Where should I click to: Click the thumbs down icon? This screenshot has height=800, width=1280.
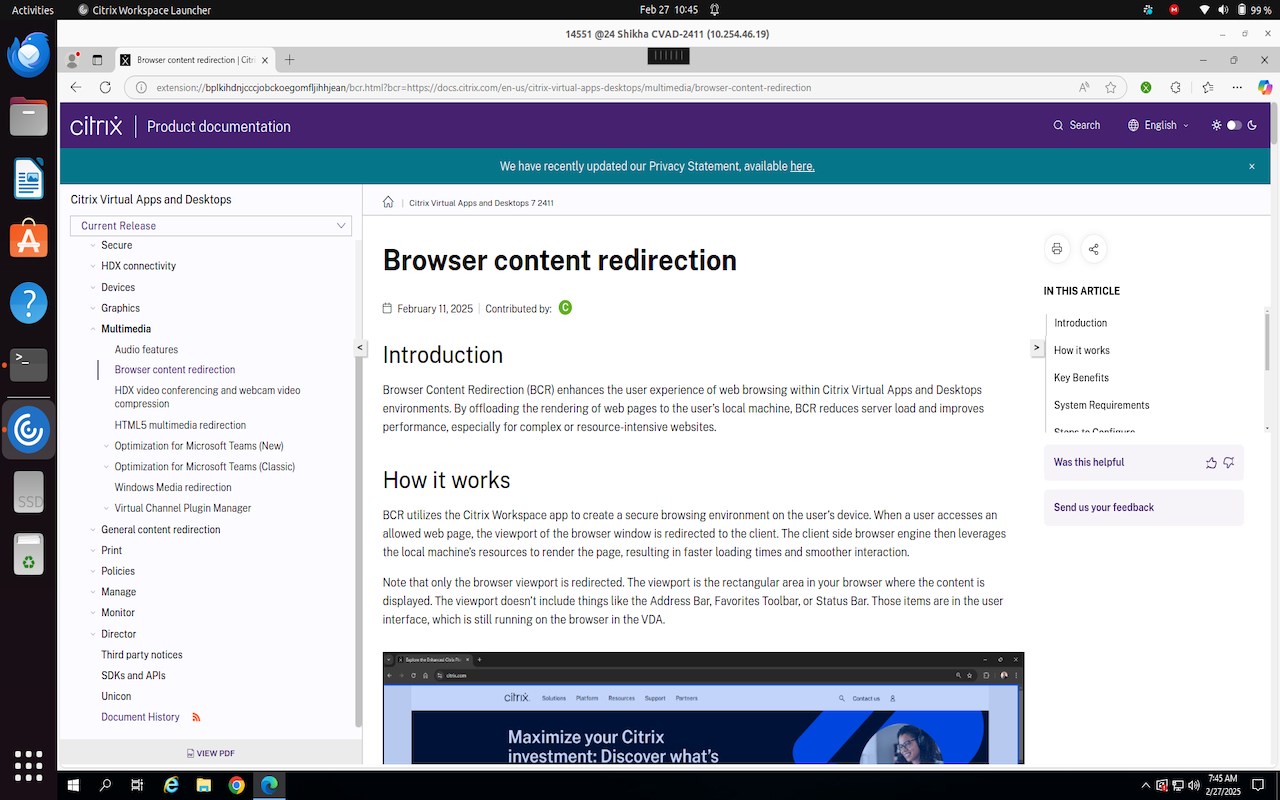[1229, 463]
